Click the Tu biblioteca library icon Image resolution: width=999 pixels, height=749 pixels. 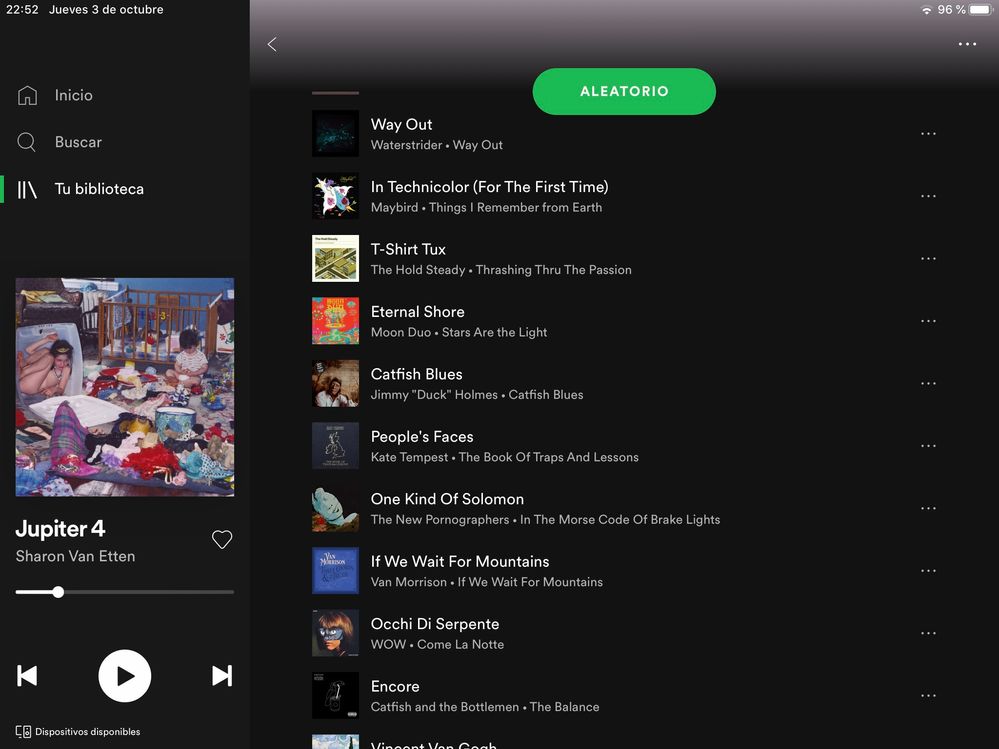27,189
